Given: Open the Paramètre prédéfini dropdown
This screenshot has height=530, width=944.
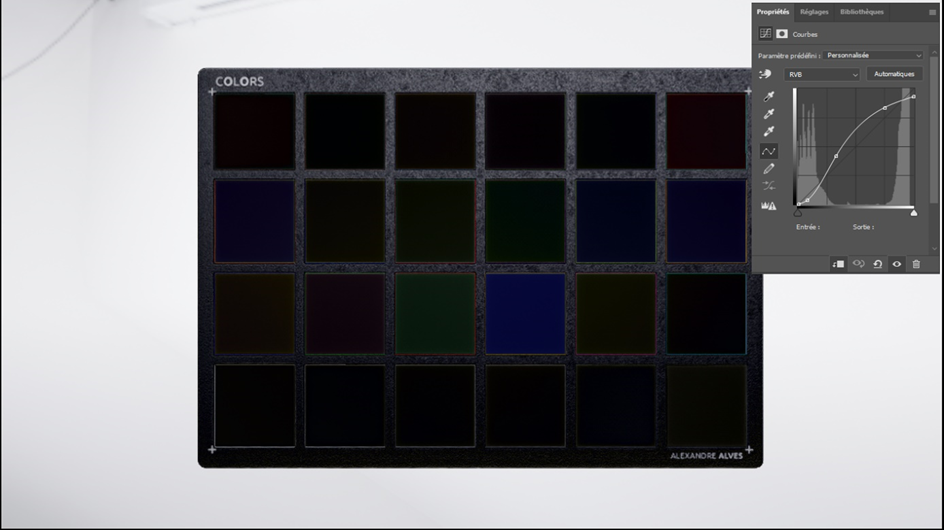Looking at the screenshot, I should [874, 55].
